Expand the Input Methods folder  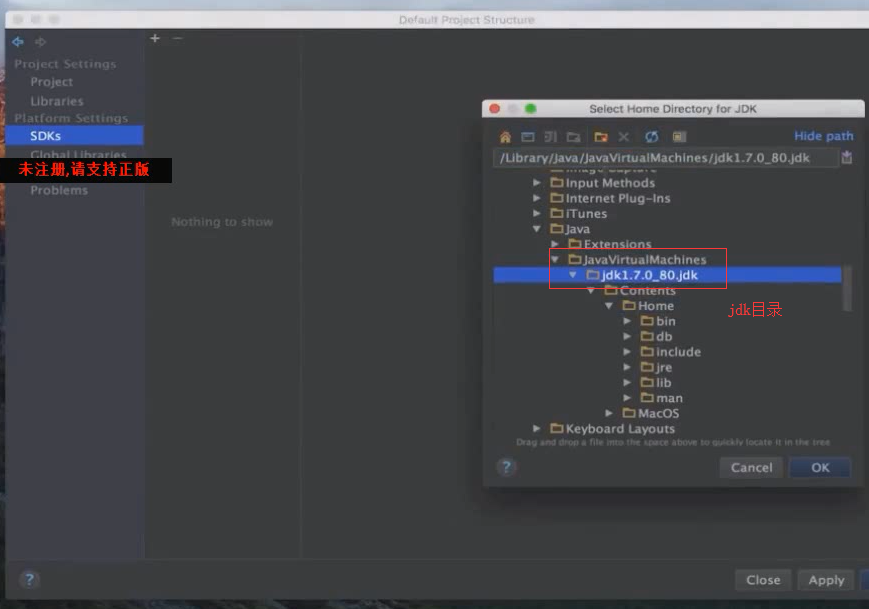536,182
